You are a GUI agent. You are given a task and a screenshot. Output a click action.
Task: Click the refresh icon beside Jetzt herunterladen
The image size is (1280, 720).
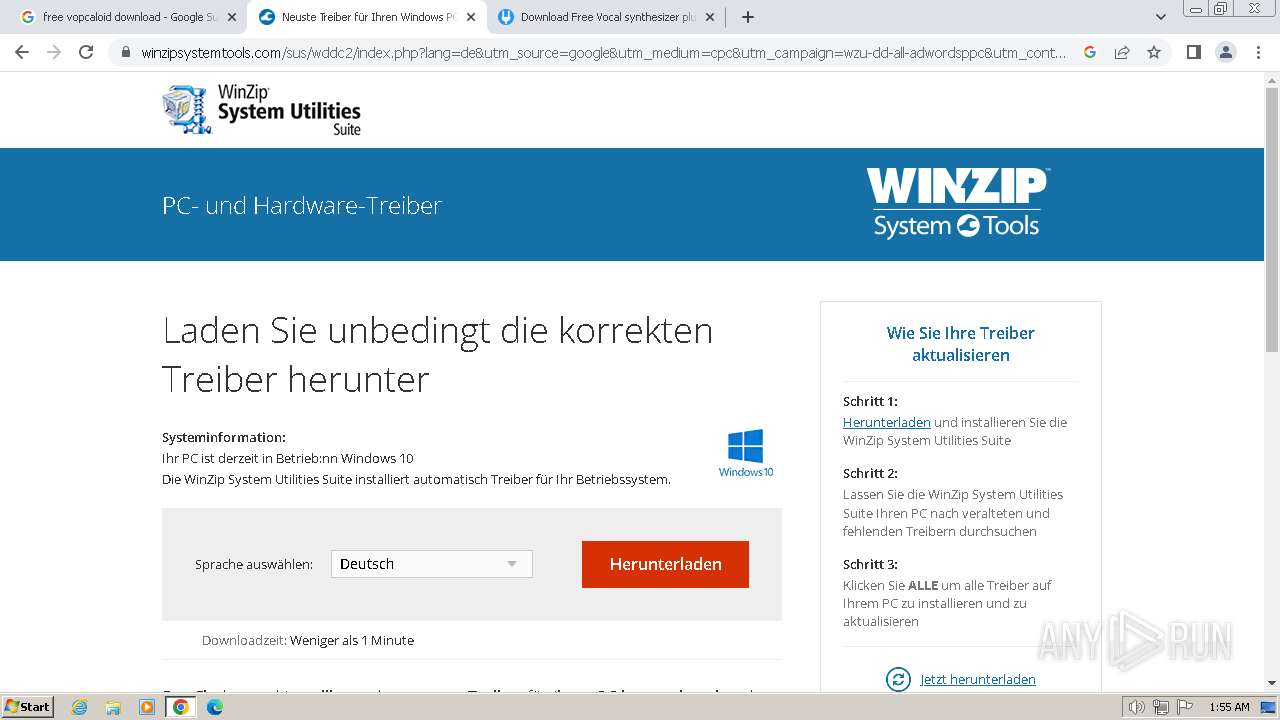point(898,679)
